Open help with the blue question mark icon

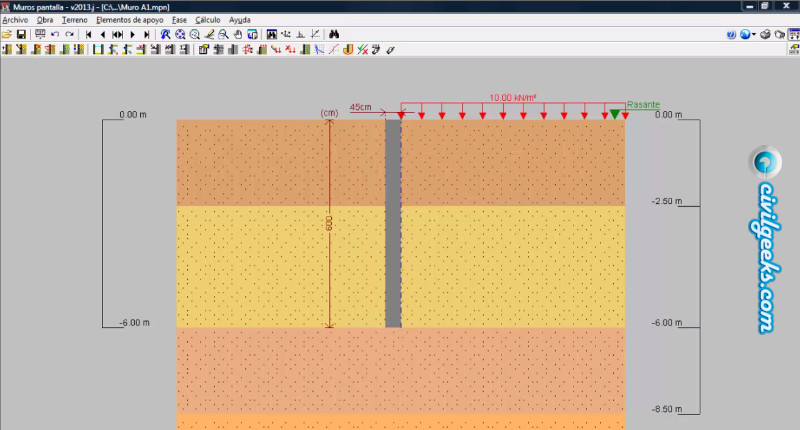(731, 35)
